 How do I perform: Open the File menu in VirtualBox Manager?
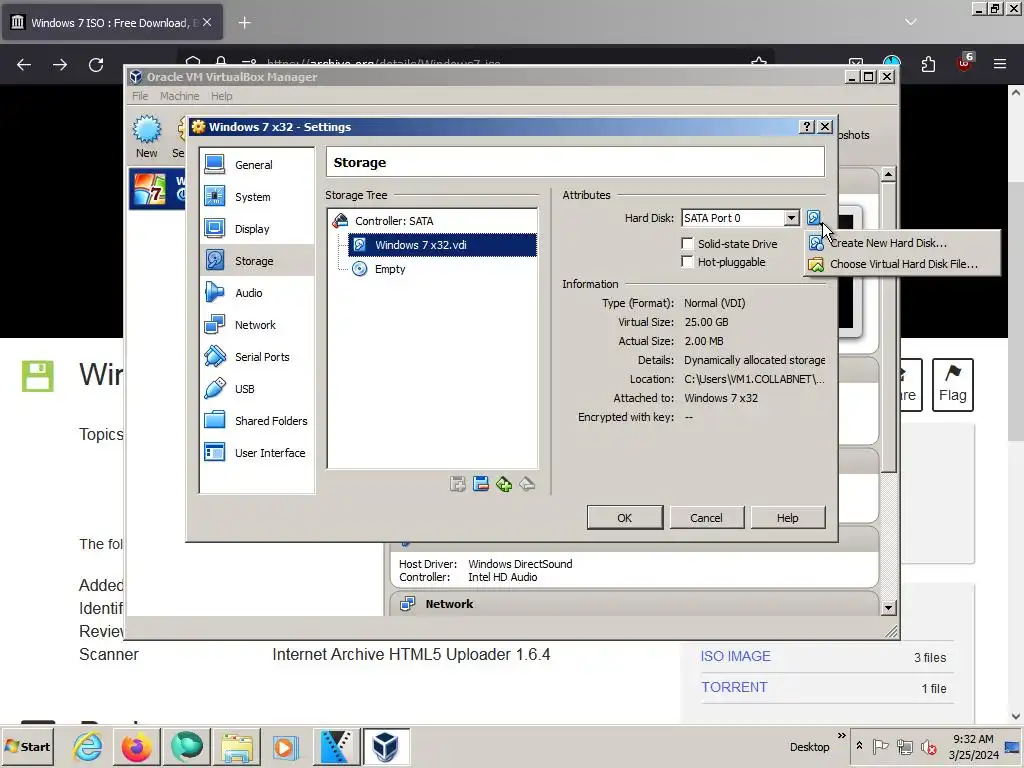[140, 96]
